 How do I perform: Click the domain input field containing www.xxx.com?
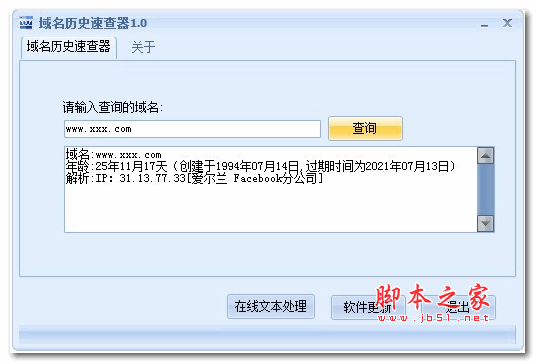click(x=192, y=129)
